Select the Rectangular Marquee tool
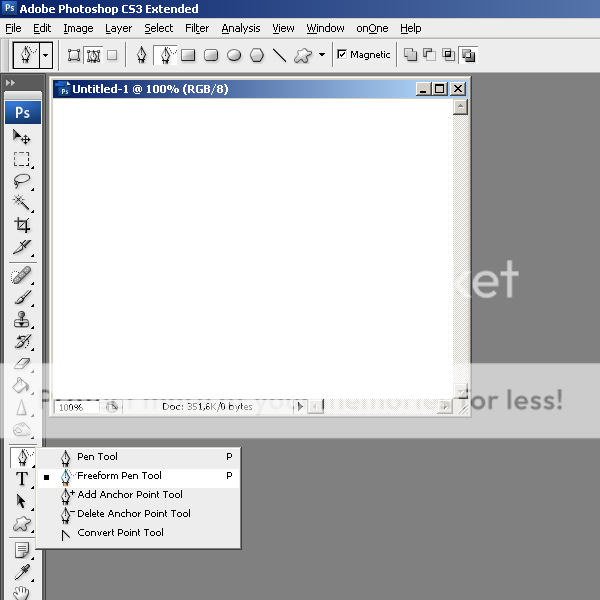Image resolution: width=600 pixels, height=600 pixels. coord(21,159)
